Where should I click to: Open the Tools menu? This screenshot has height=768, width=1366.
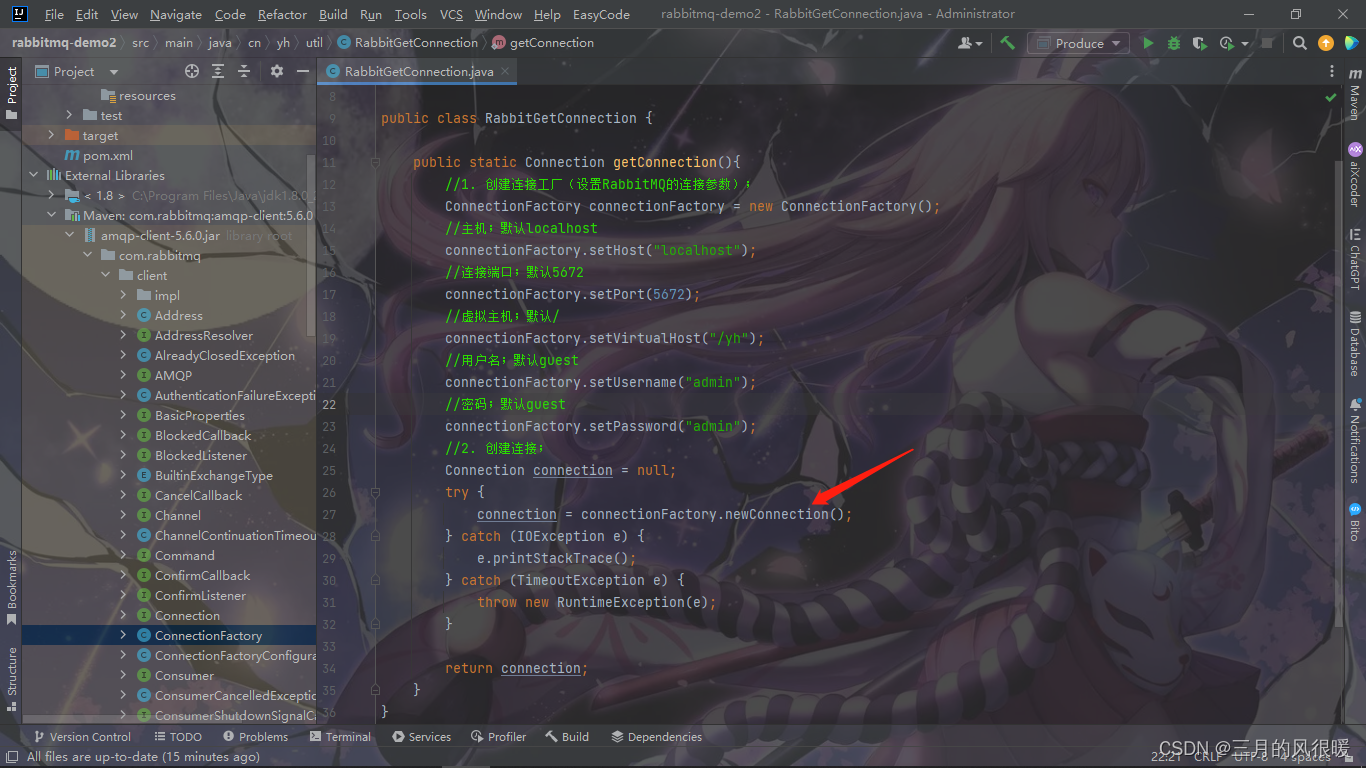[x=410, y=14]
